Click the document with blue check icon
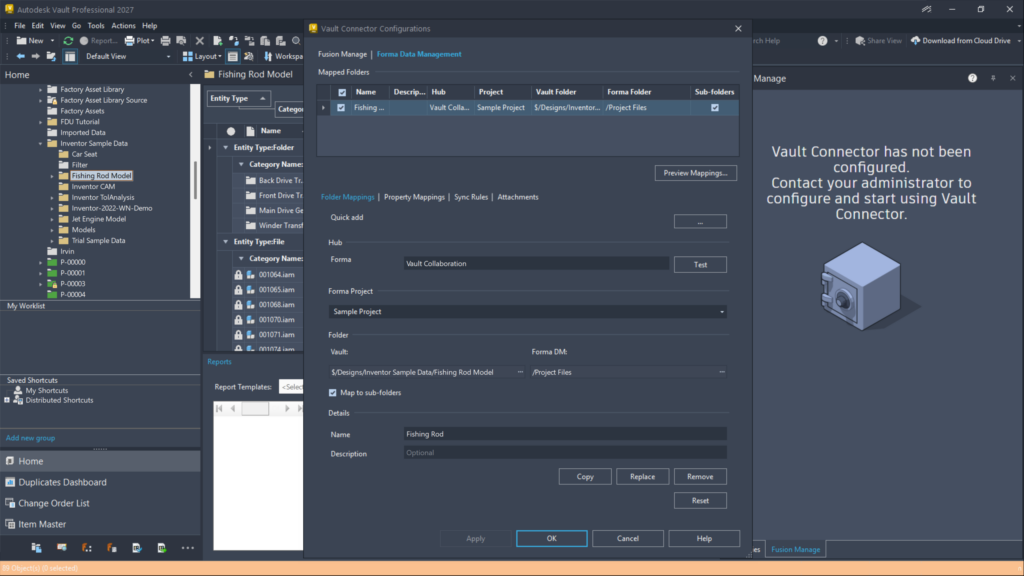1024x576 pixels. [137, 548]
